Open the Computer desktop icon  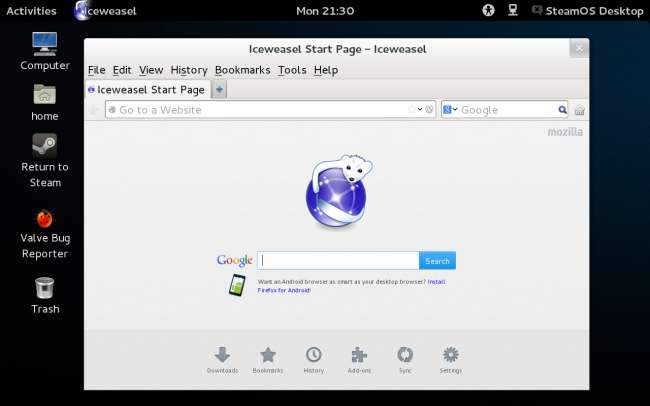point(45,44)
